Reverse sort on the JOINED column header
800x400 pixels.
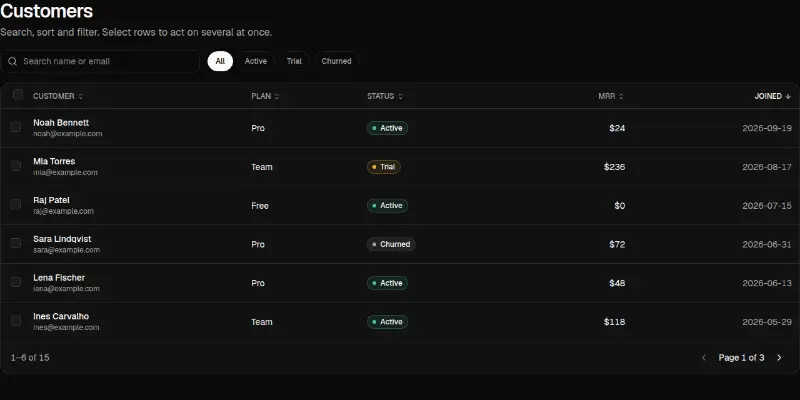click(772, 96)
